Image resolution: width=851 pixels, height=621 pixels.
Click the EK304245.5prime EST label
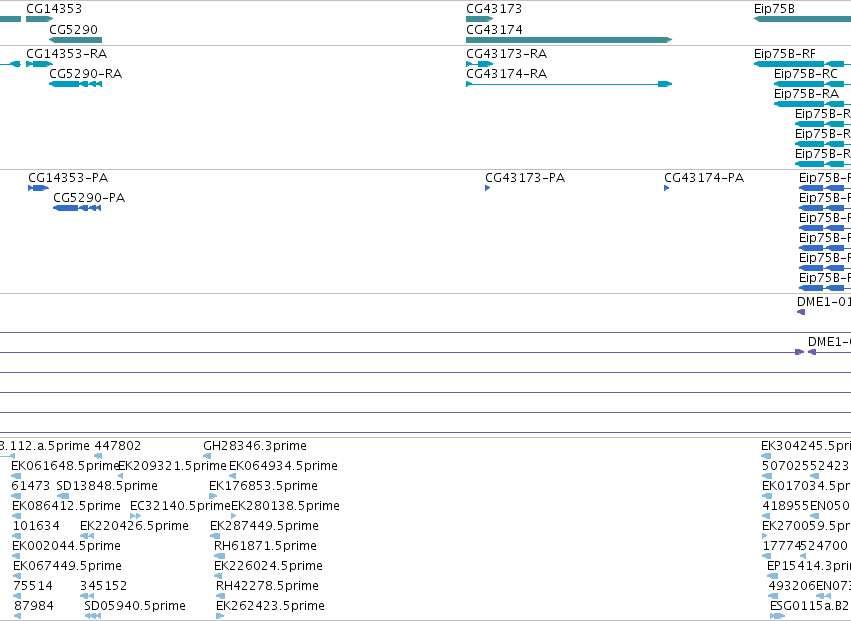806,446
